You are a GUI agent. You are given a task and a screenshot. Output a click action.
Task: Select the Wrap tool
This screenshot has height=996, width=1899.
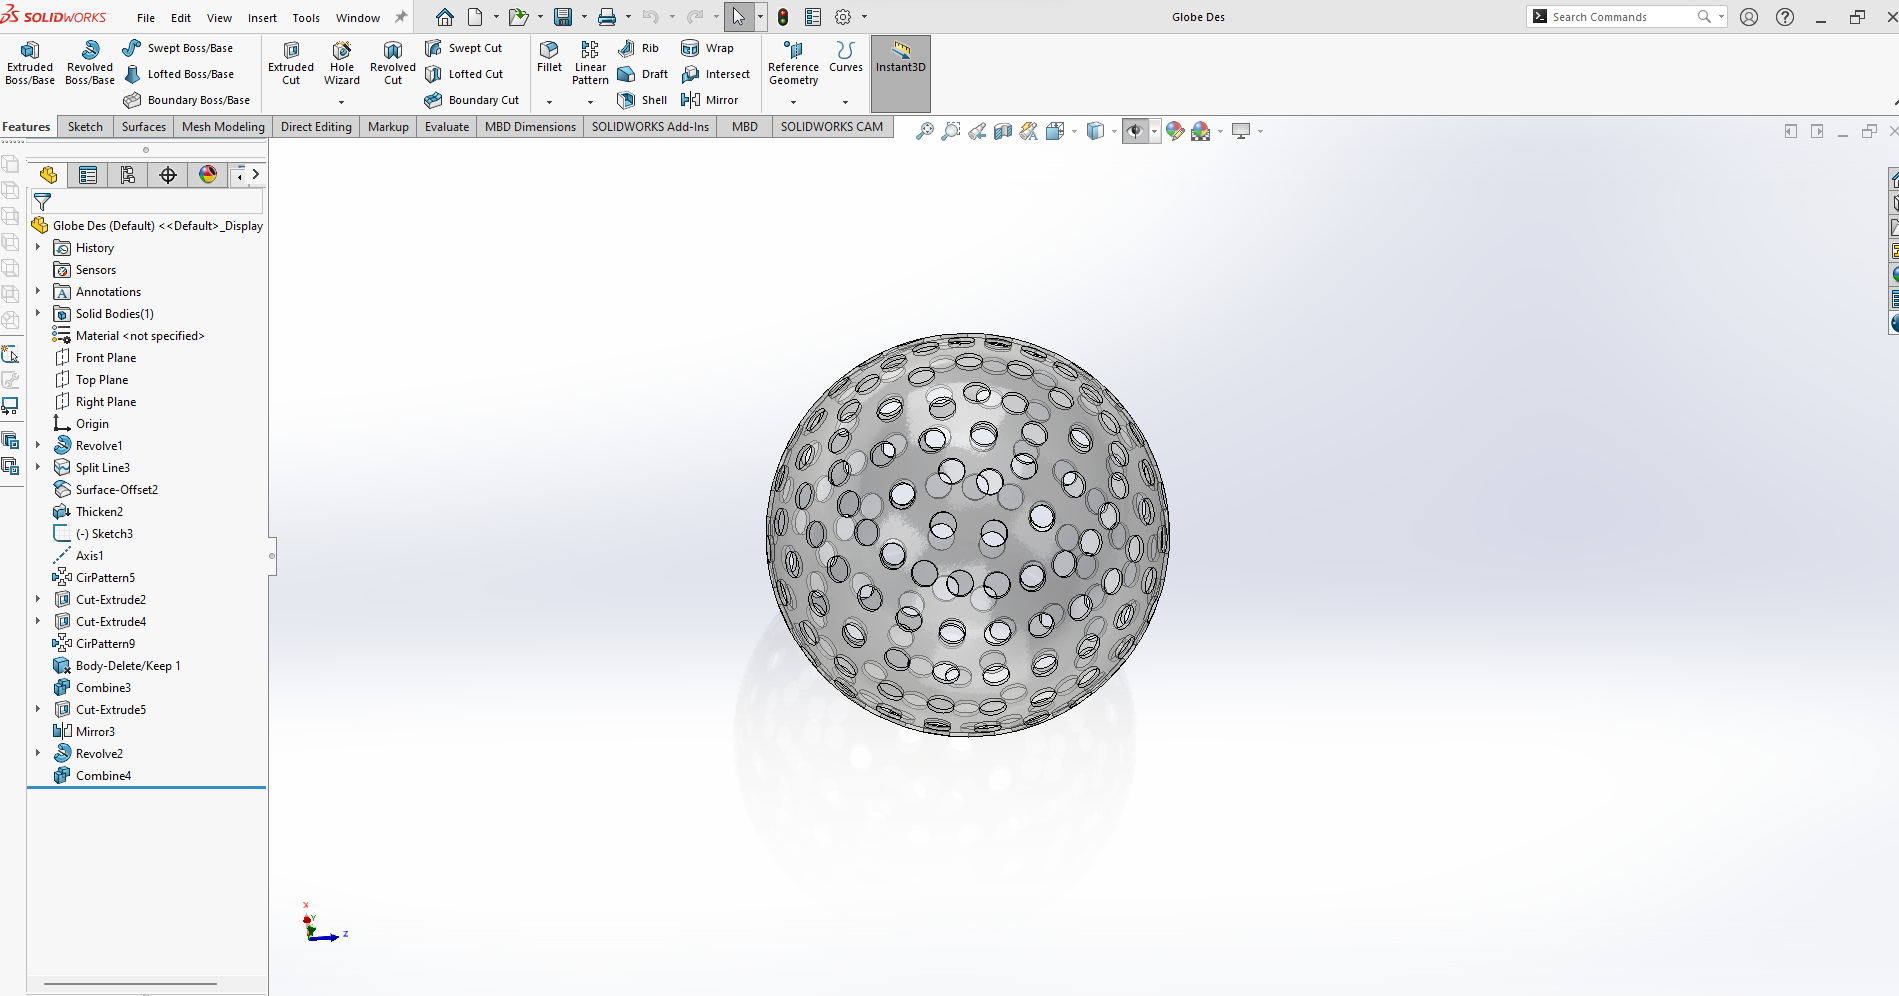pos(707,48)
